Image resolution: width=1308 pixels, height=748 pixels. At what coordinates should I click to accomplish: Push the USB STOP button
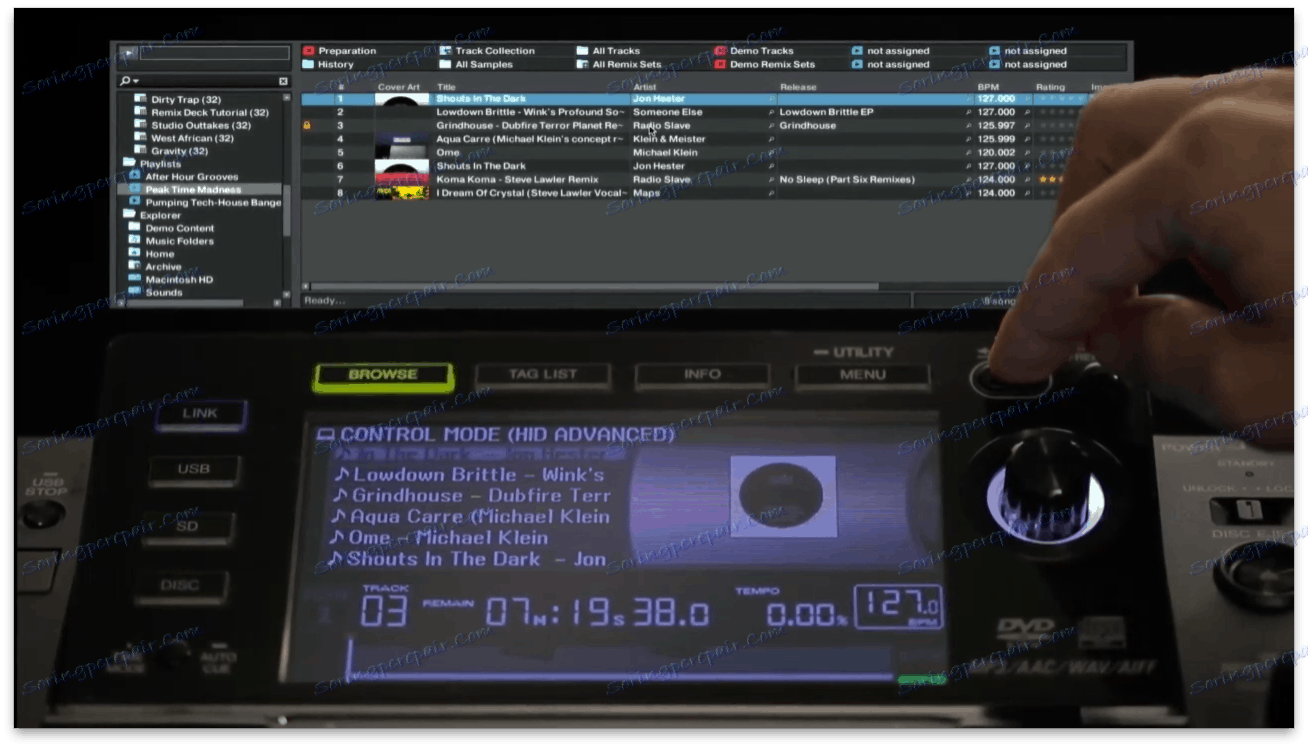(41, 514)
